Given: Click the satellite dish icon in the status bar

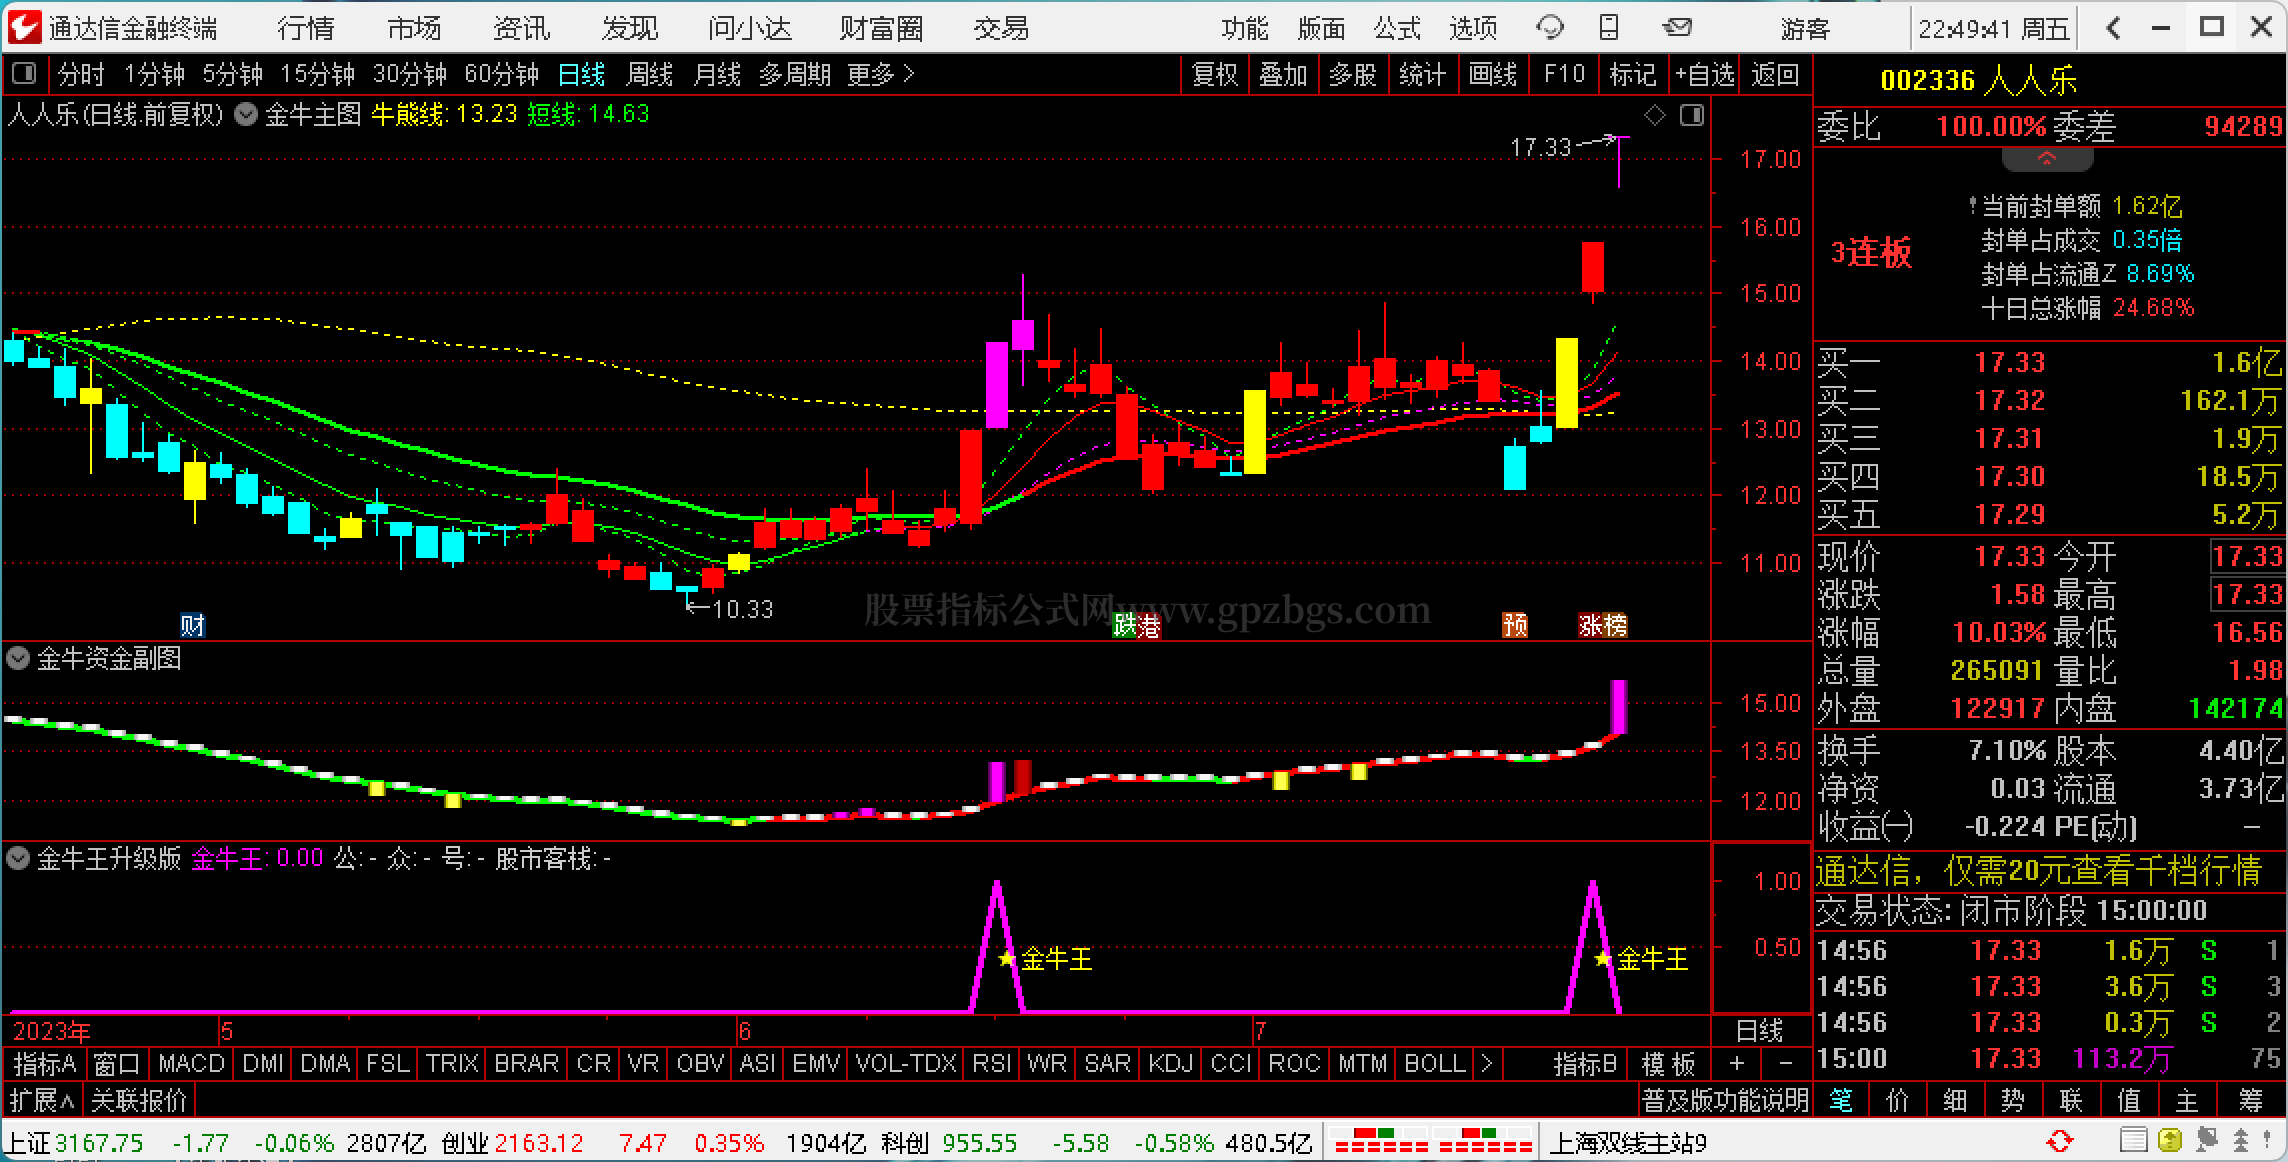Looking at the screenshot, I should pyautogui.click(x=2205, y=1141).
